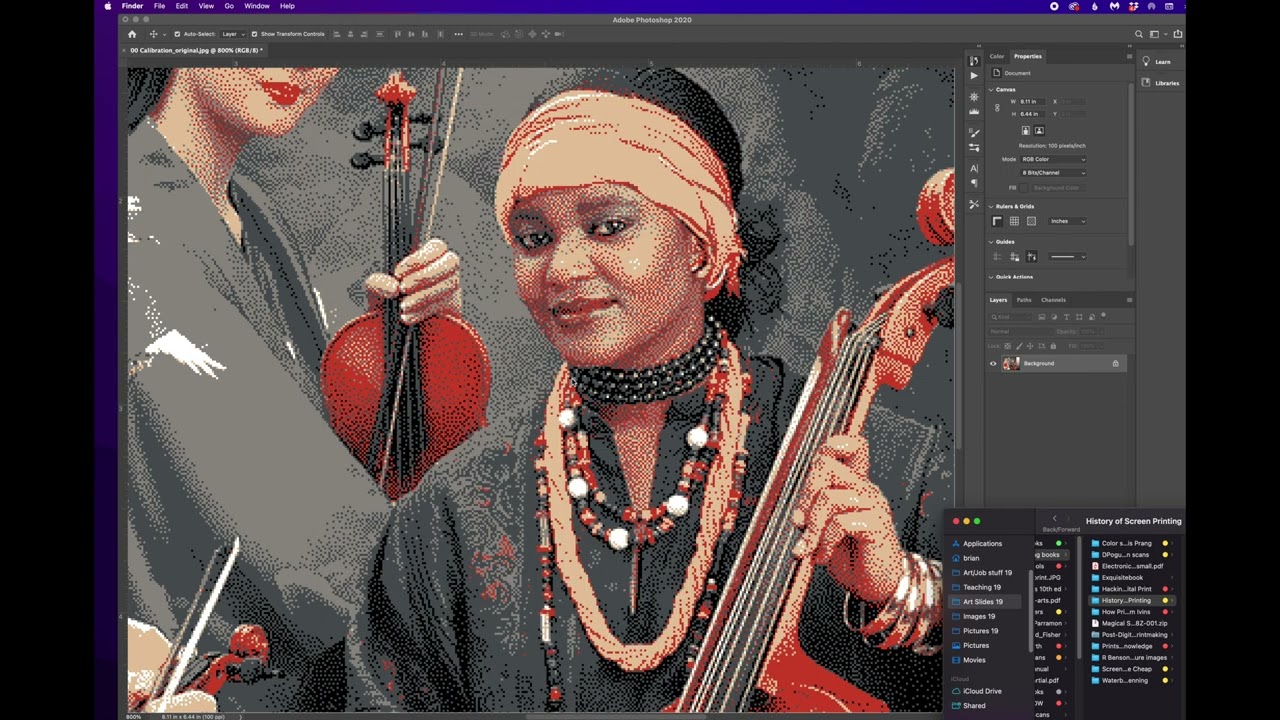Viewport: 1280px width, 720px height.
Task: Click the more align options ellipsis
Action: pos(459,34)
